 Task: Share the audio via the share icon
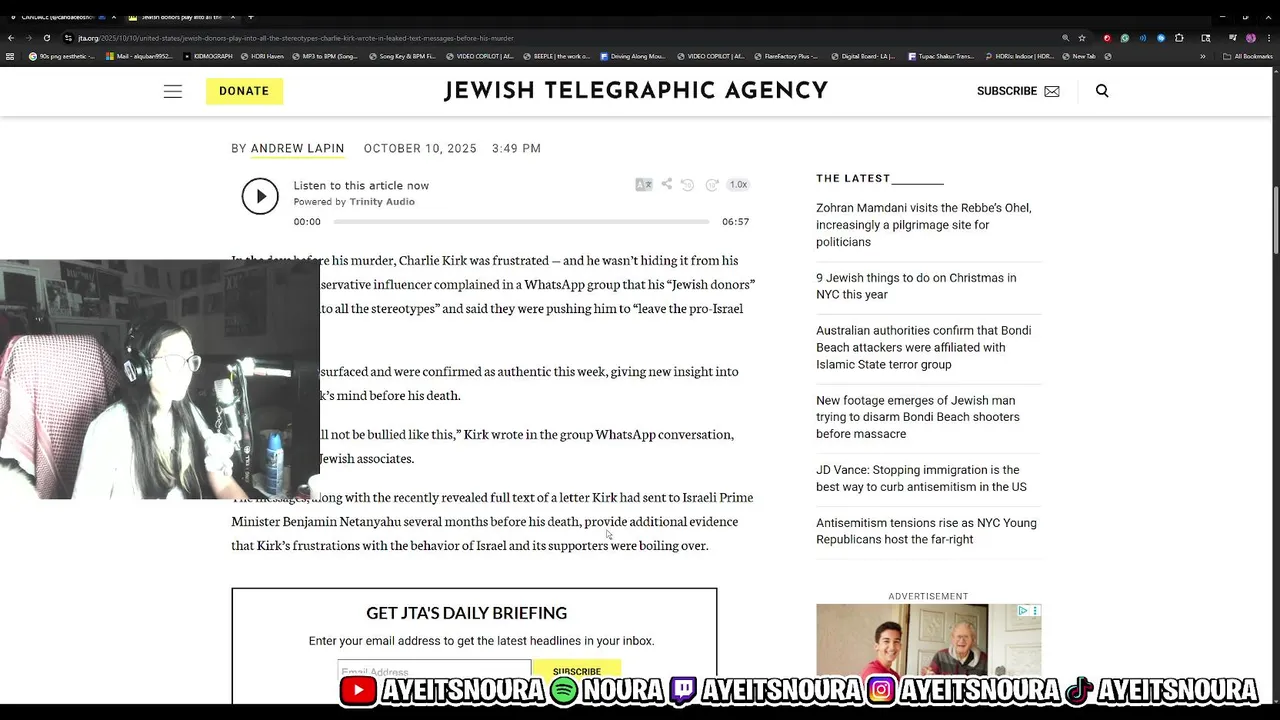[666, 184]
